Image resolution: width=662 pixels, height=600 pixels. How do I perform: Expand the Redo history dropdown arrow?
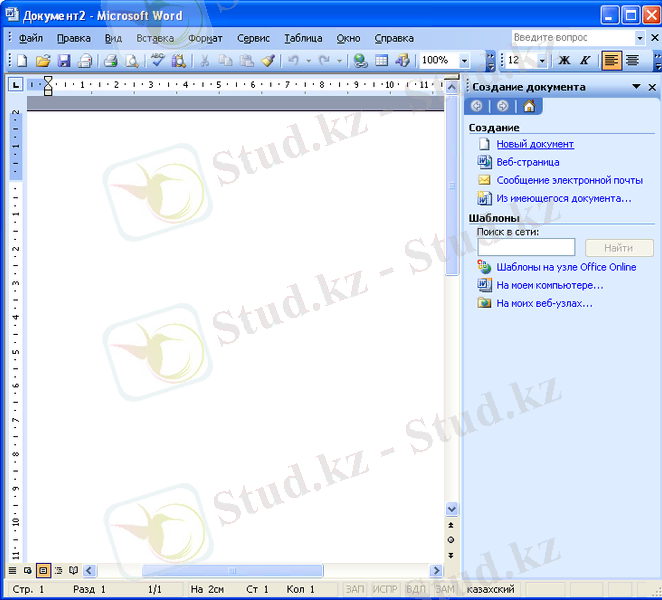[339, 61]
